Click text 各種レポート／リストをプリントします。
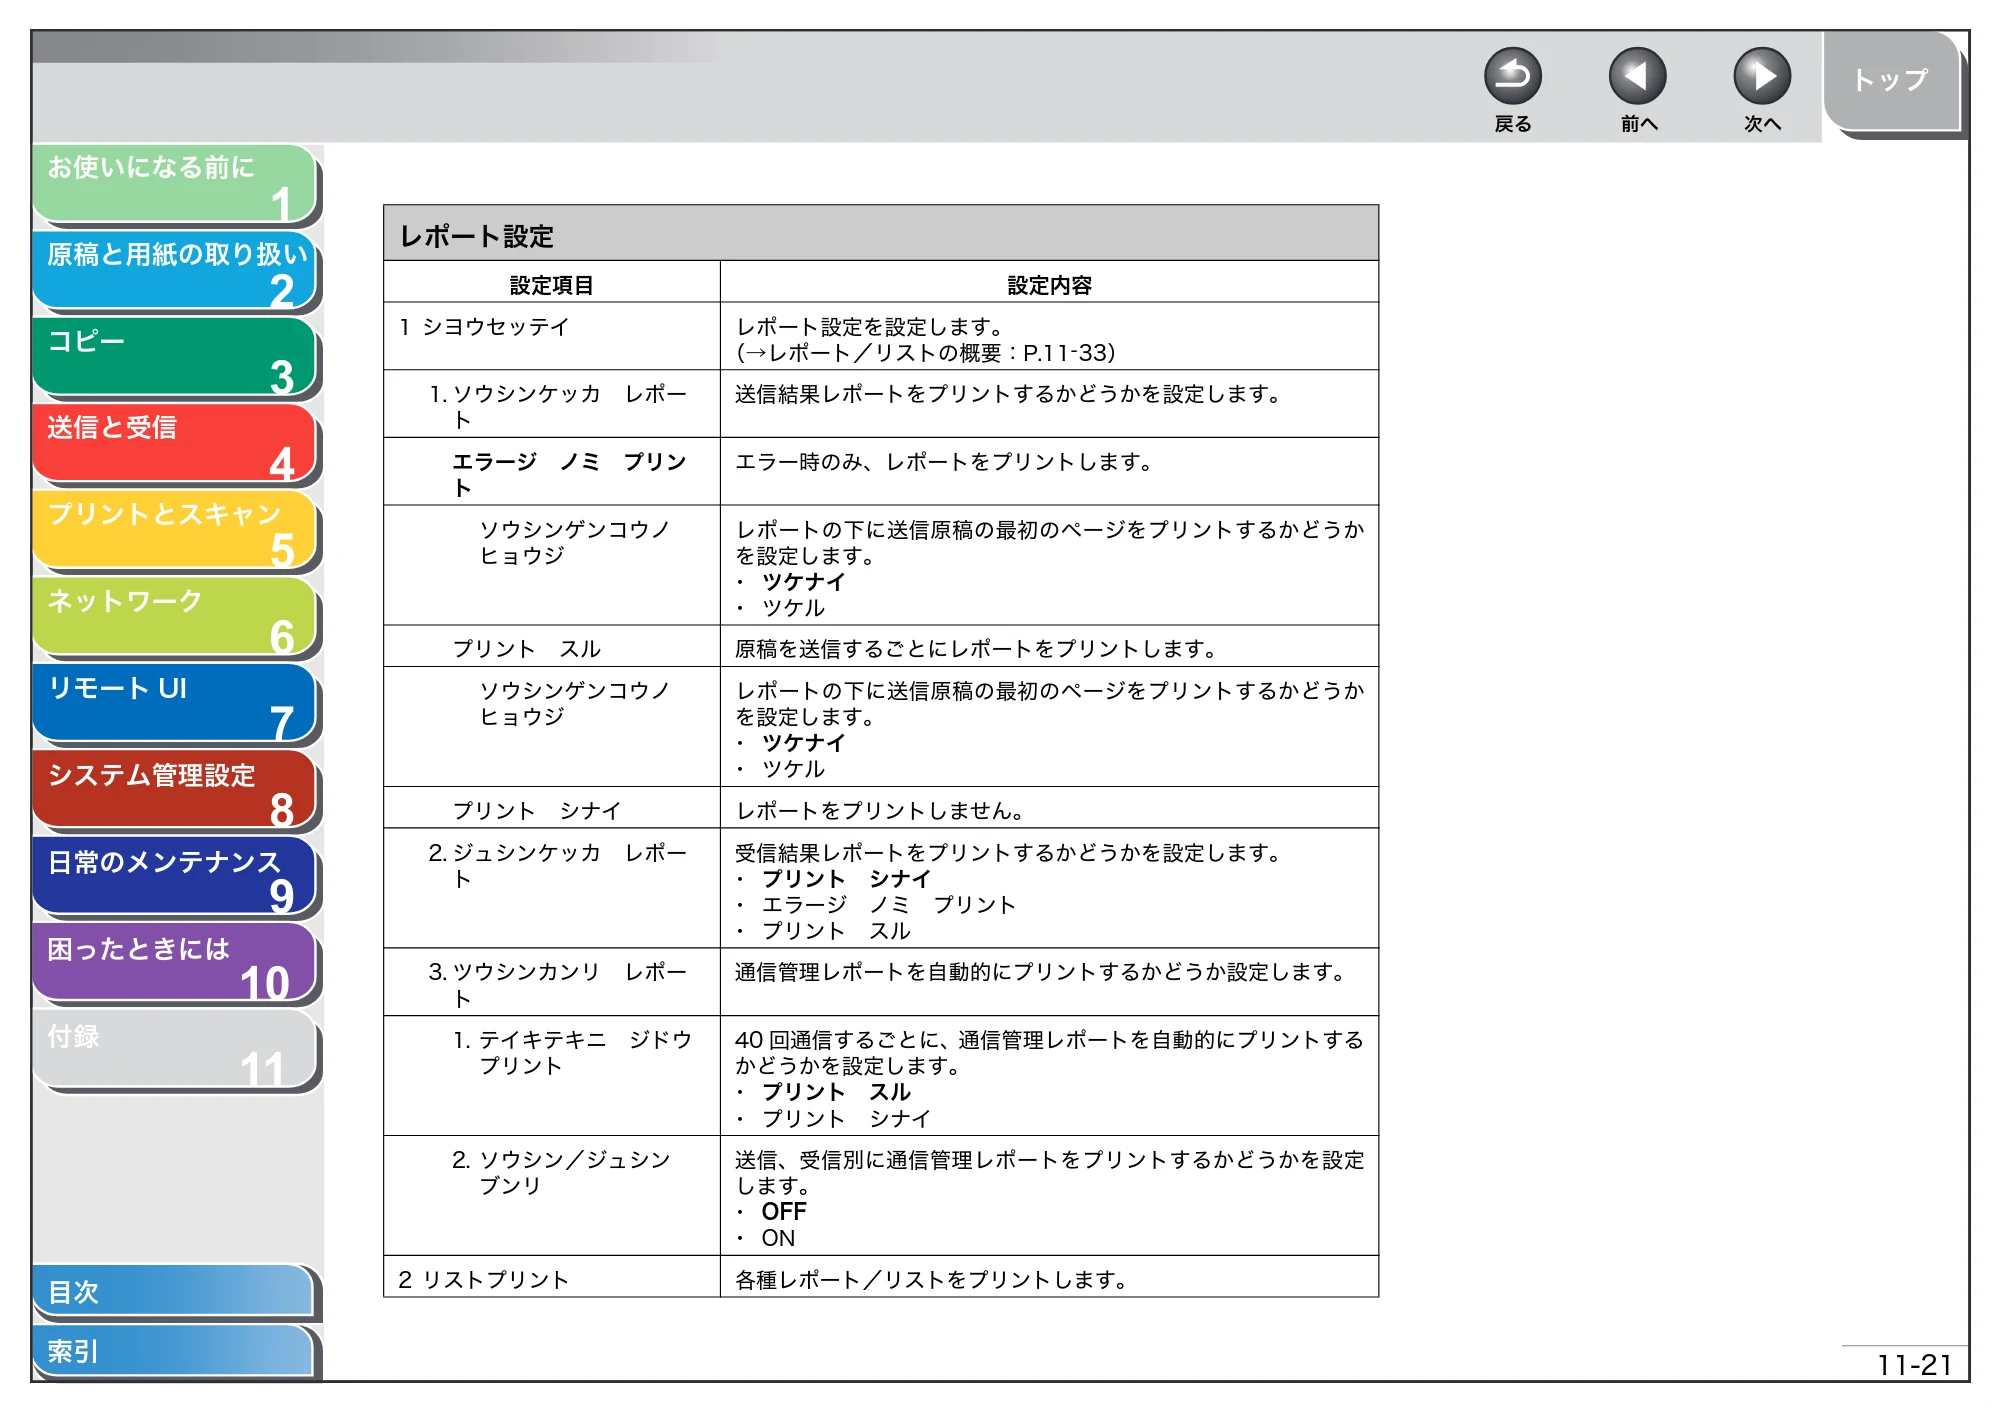The width and height of the screenshot is (2000, 1414). [932, 1280]
